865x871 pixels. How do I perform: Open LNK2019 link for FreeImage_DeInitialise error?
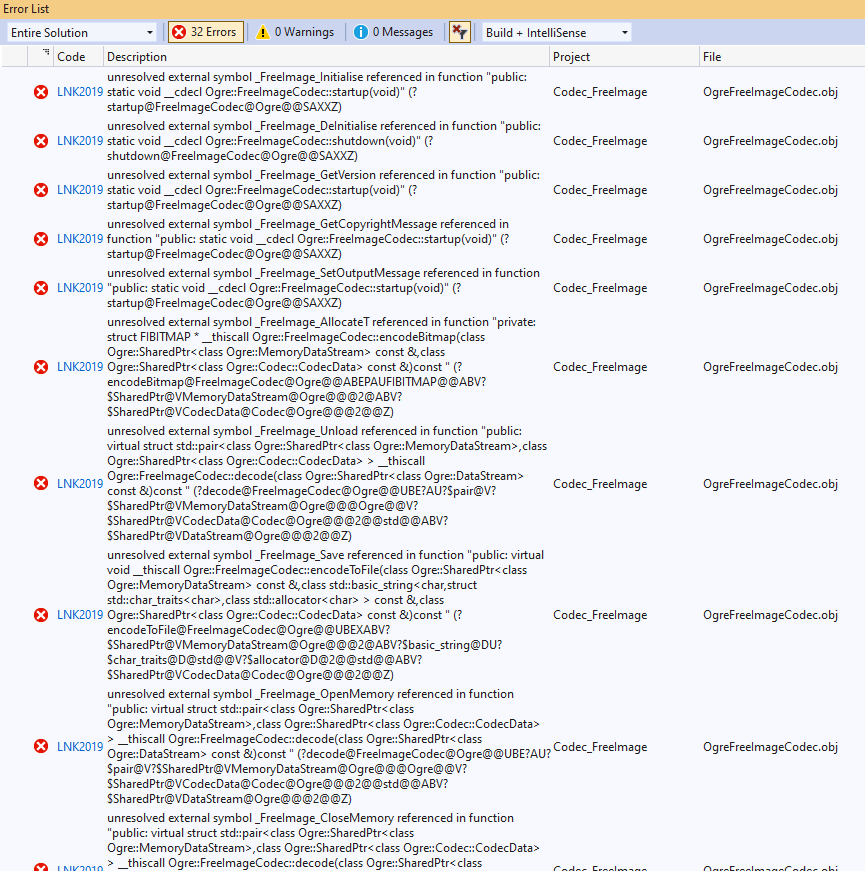point(80,141)
